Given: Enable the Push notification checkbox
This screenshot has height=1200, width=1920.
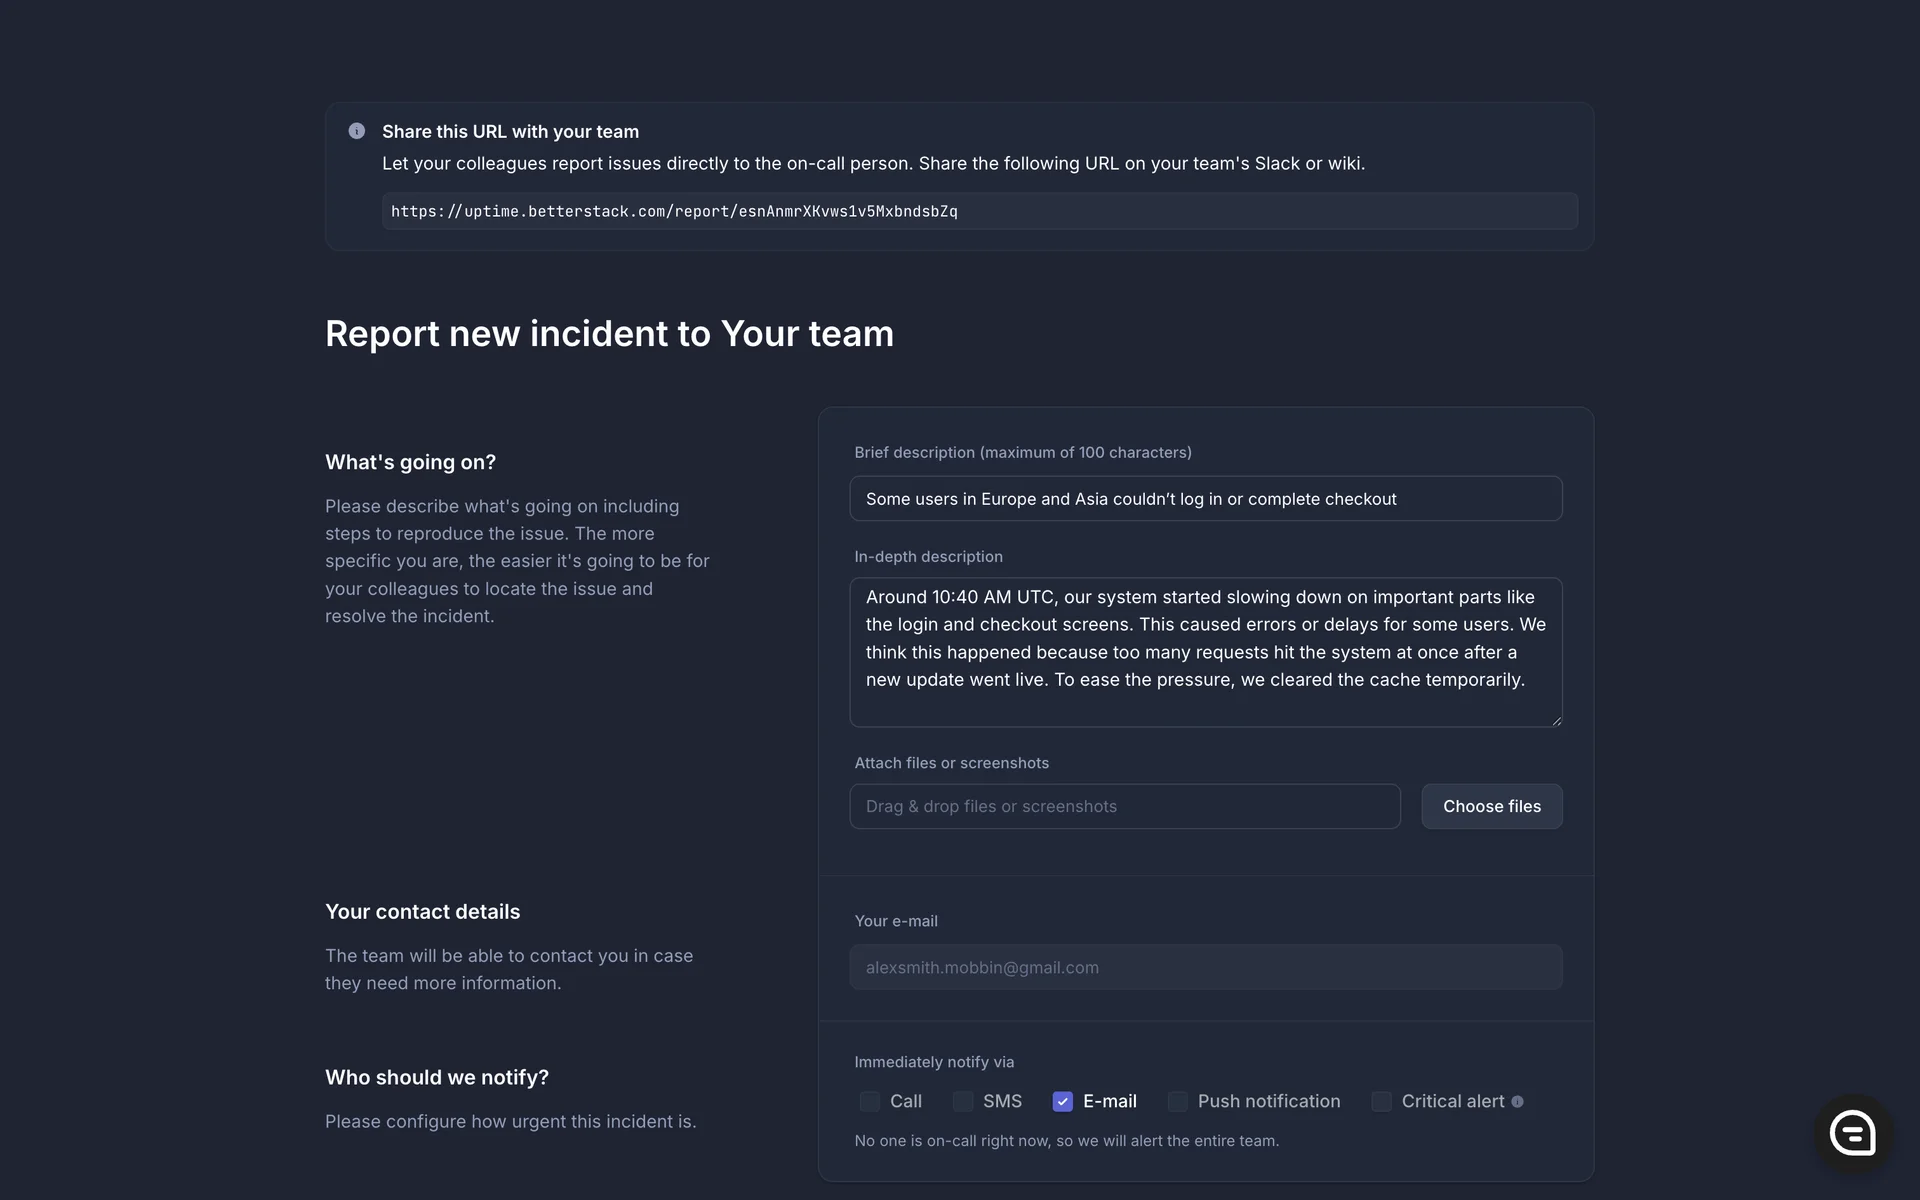Looking at the screenshot, I should click(x=1178, y=1101).
